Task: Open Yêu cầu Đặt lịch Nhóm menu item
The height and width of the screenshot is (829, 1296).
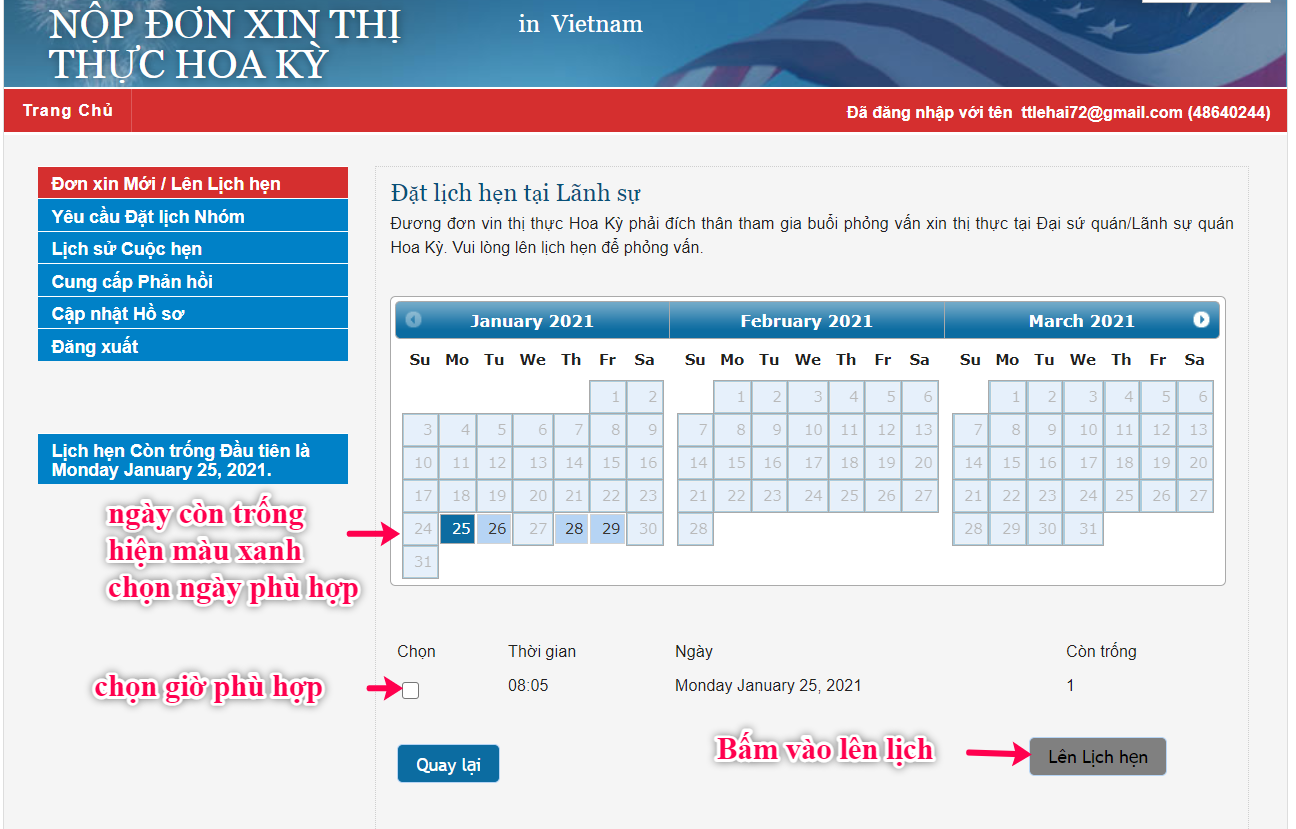Action: [193, 216]
